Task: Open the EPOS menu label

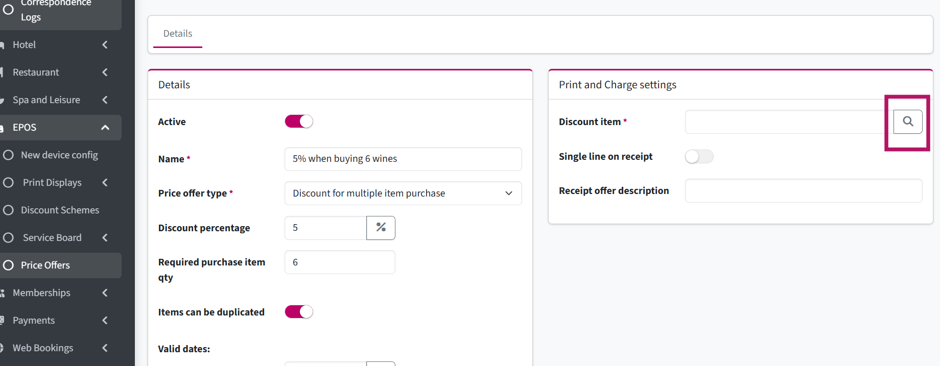Action: pyautogui.click(x=25, y=128)
